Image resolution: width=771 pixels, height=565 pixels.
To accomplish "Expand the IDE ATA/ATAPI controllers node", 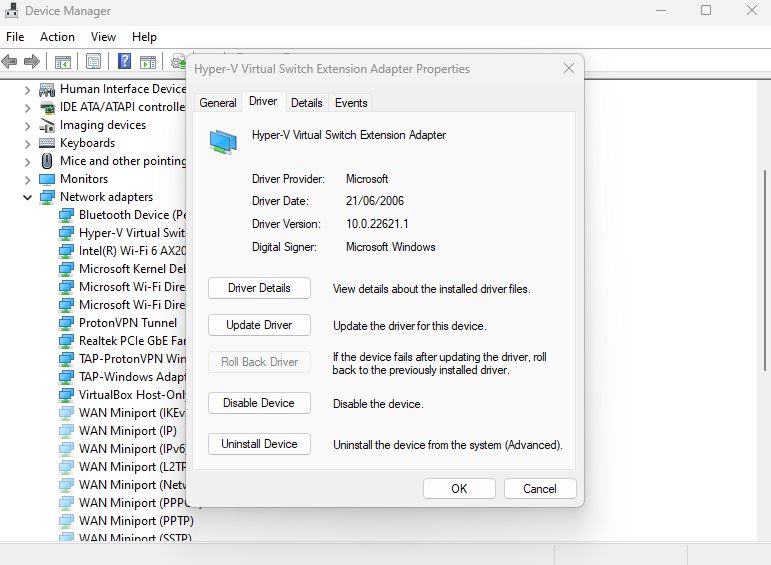I will pyautogui.click(x=28, y=108).
